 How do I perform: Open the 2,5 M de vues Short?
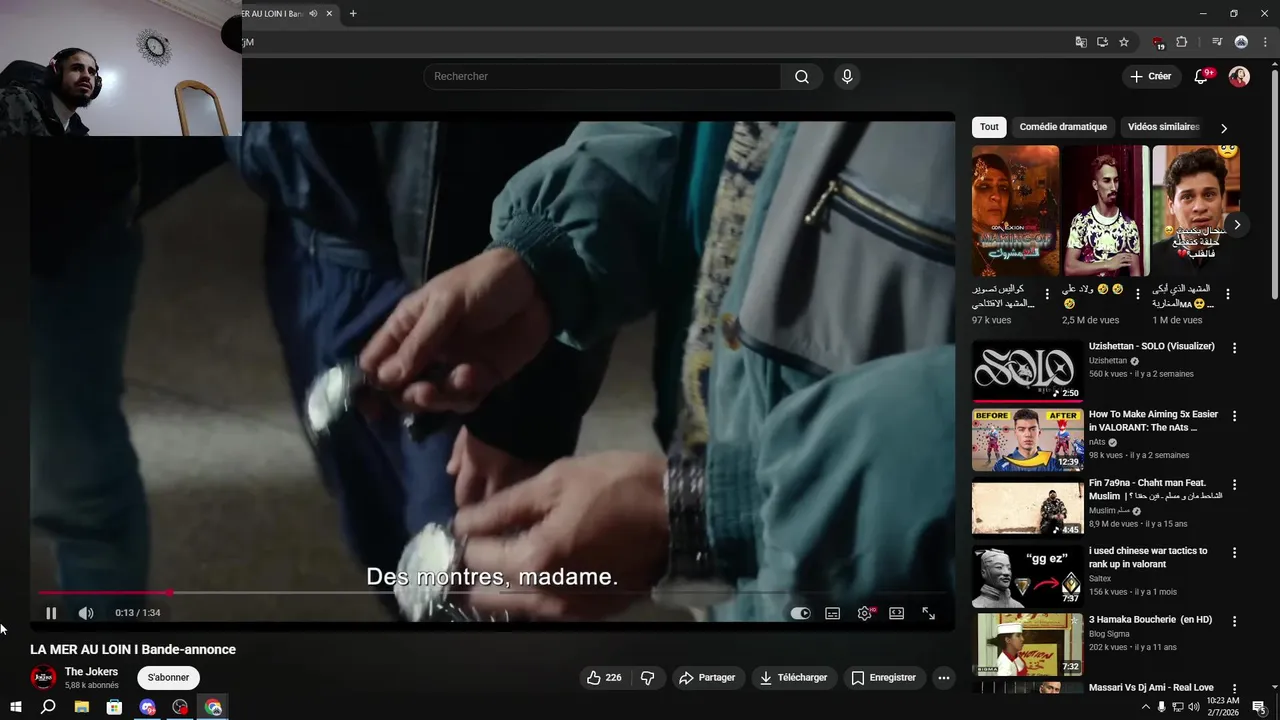(1105, 211)
